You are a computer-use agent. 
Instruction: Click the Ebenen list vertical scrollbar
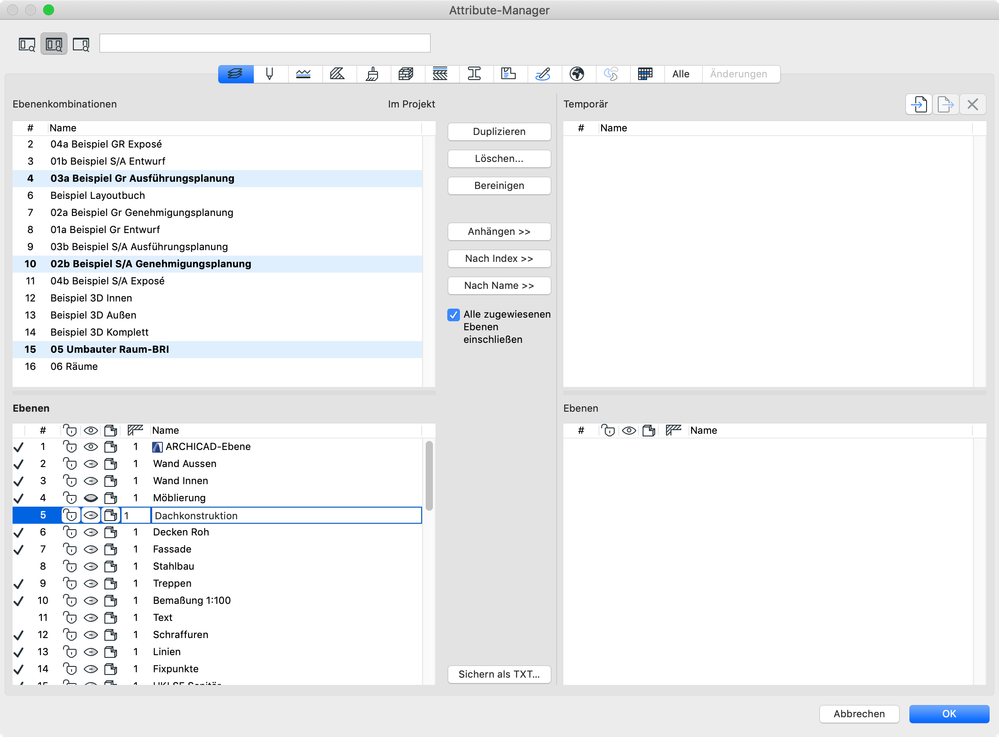click(x=429, y=476)
